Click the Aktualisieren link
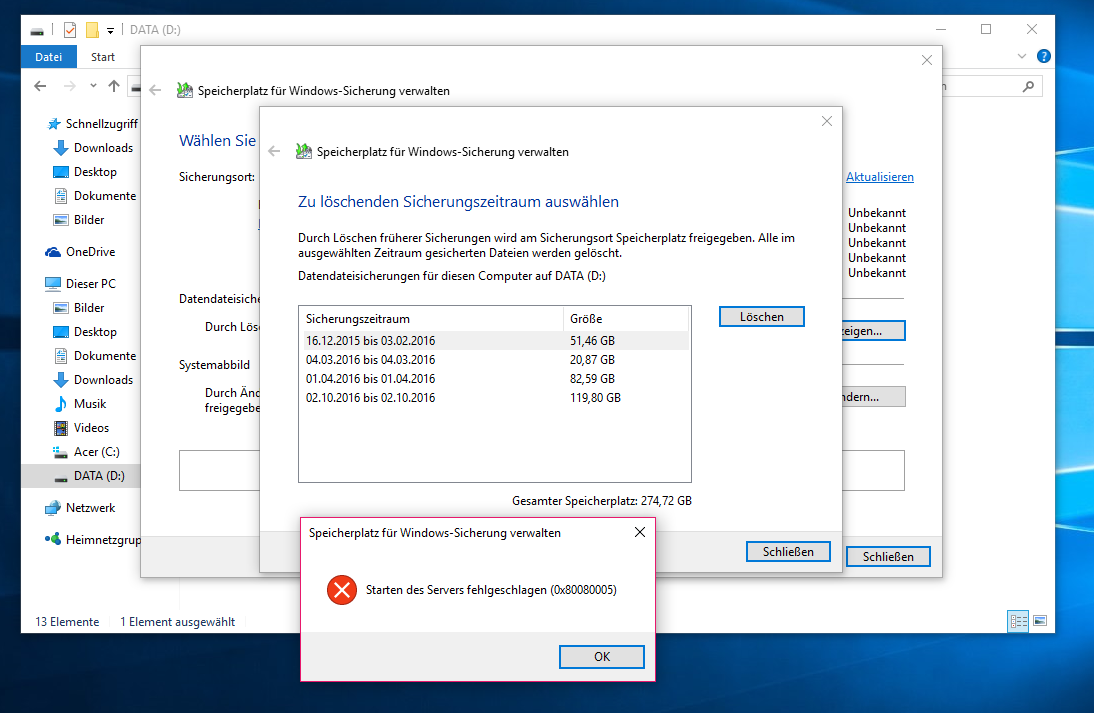1094x713 pixels. tap(880, 177)
